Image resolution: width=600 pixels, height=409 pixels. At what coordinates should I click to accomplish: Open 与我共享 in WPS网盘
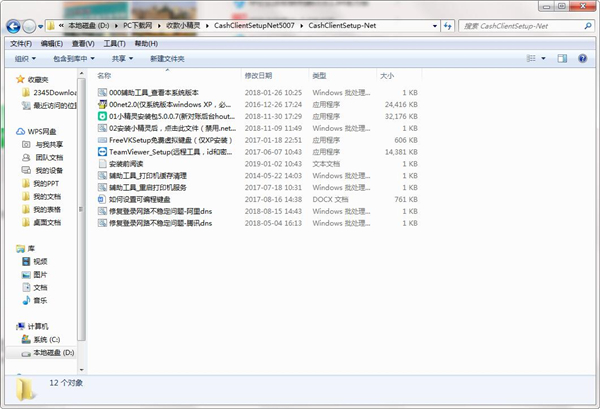click(x=42, y=144)
